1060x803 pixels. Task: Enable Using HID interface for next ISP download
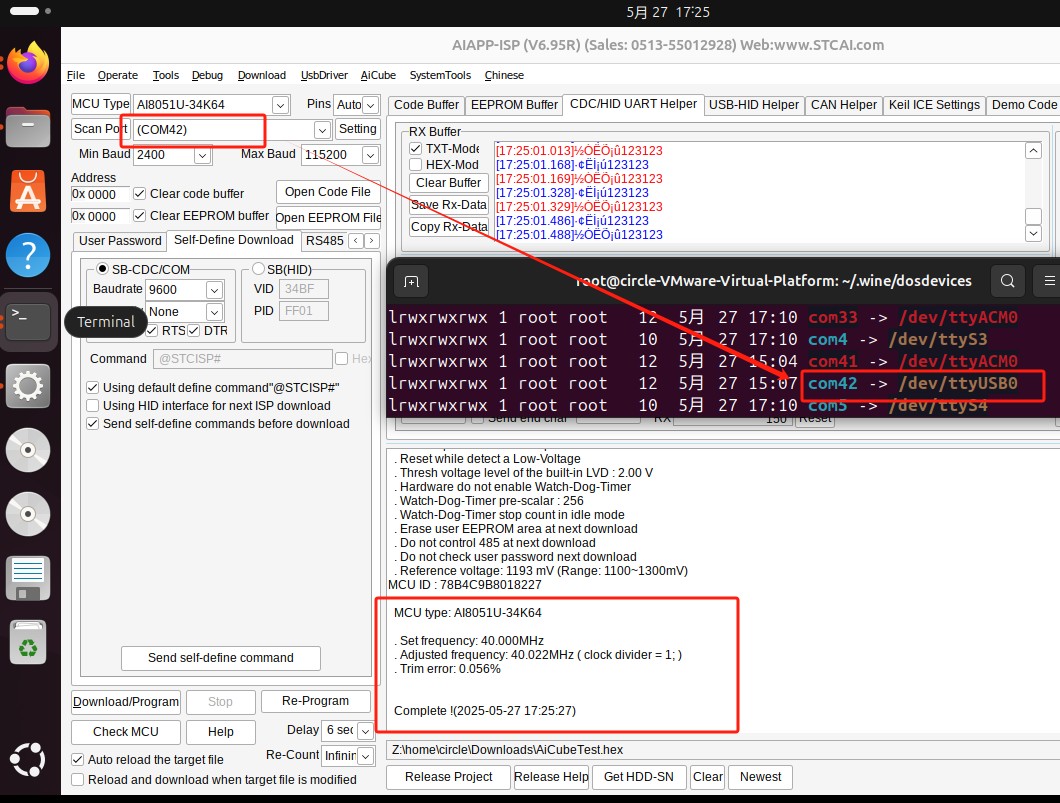coord(93,406)
